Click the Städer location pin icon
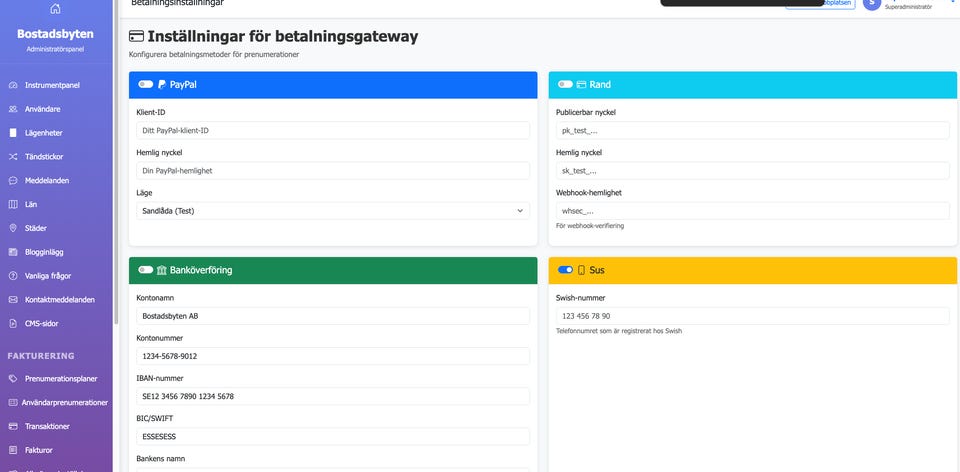The image size is (960, 472). pos(13,228)
